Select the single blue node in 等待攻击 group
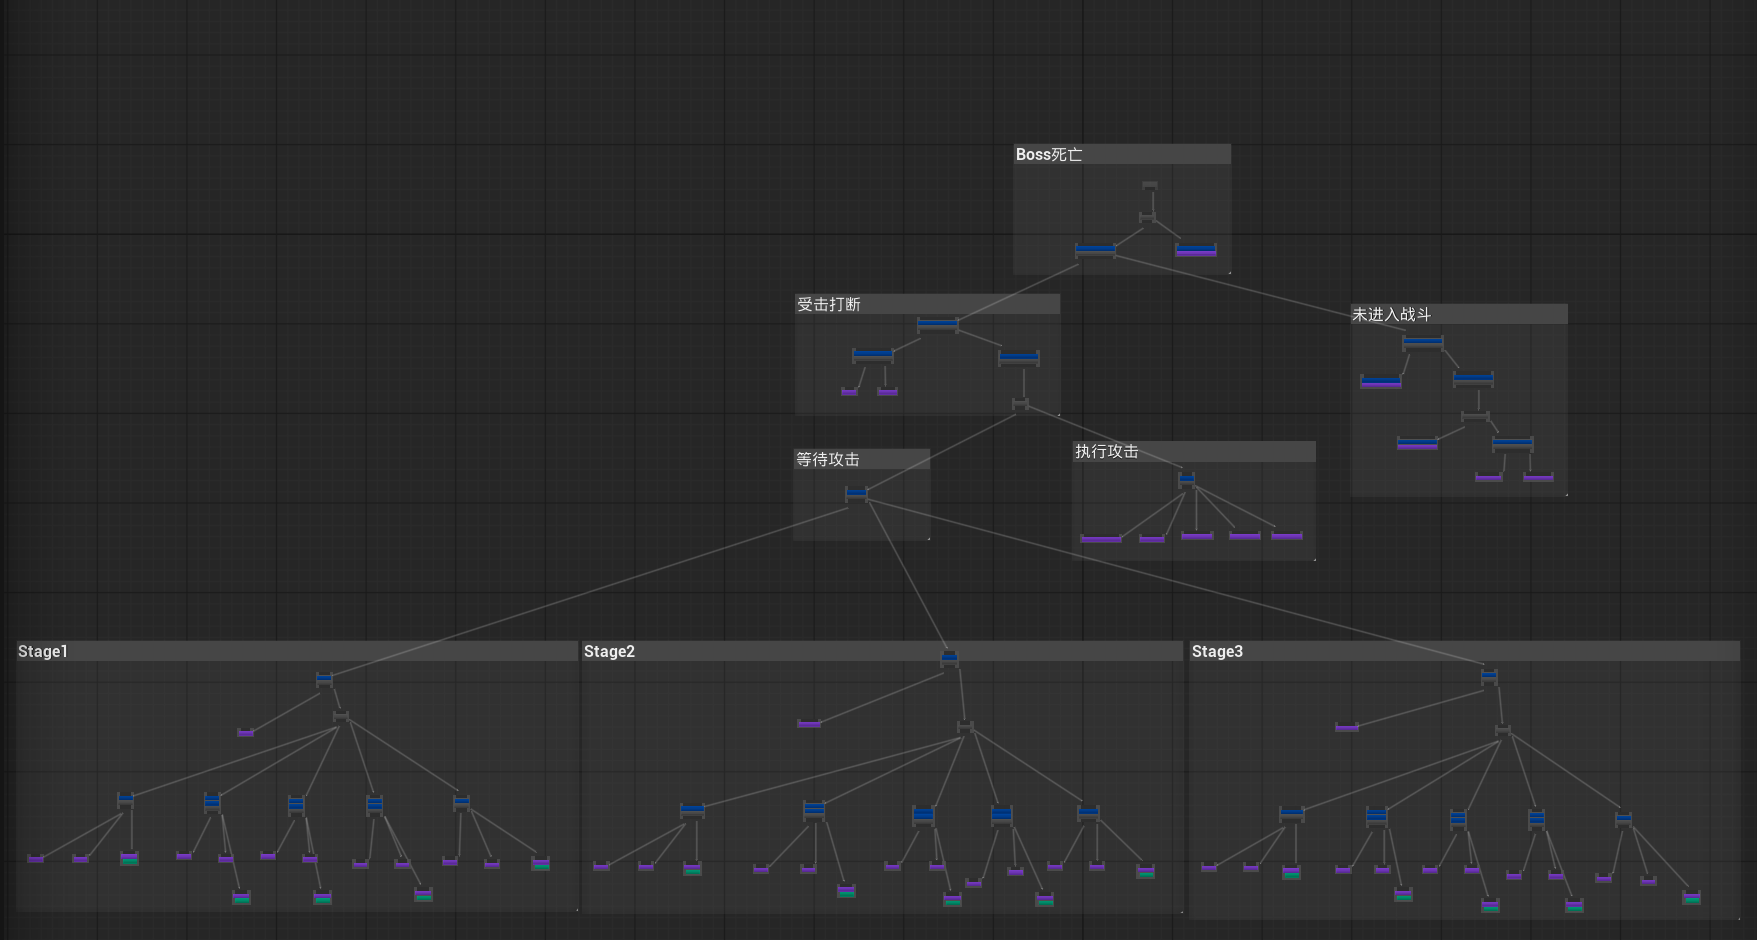 pos(856,493)
